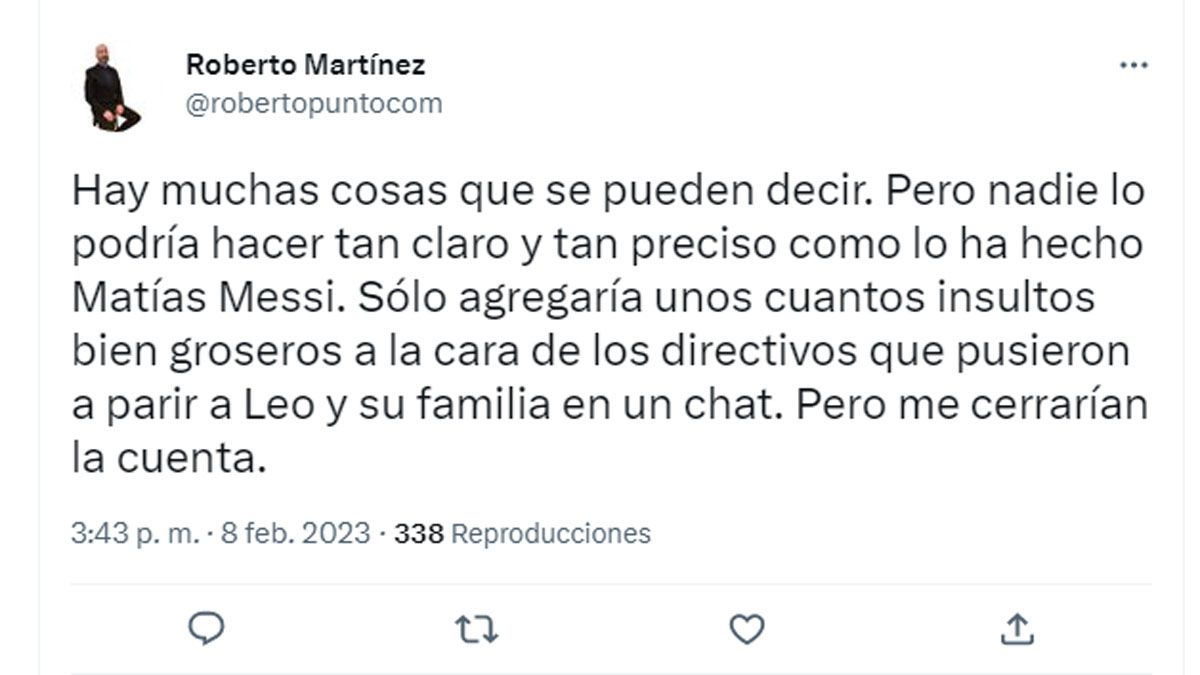Open the three-dot more options menu
The image size is (1200, 675).
[x=1133, y=66]
